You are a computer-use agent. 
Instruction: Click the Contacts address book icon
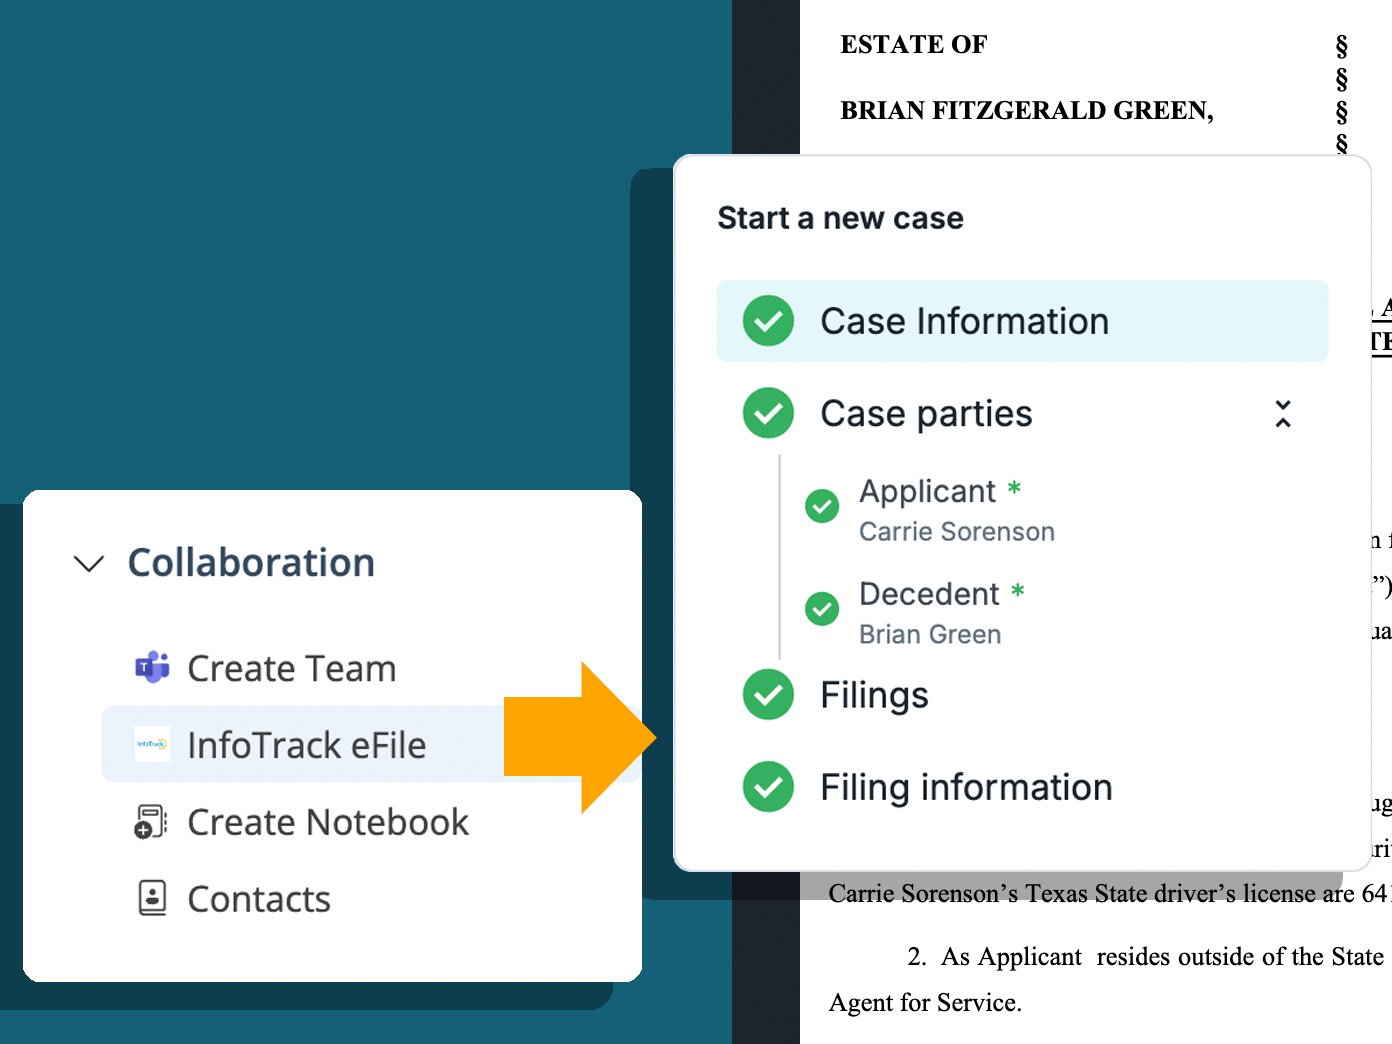(x=150, y=898)
